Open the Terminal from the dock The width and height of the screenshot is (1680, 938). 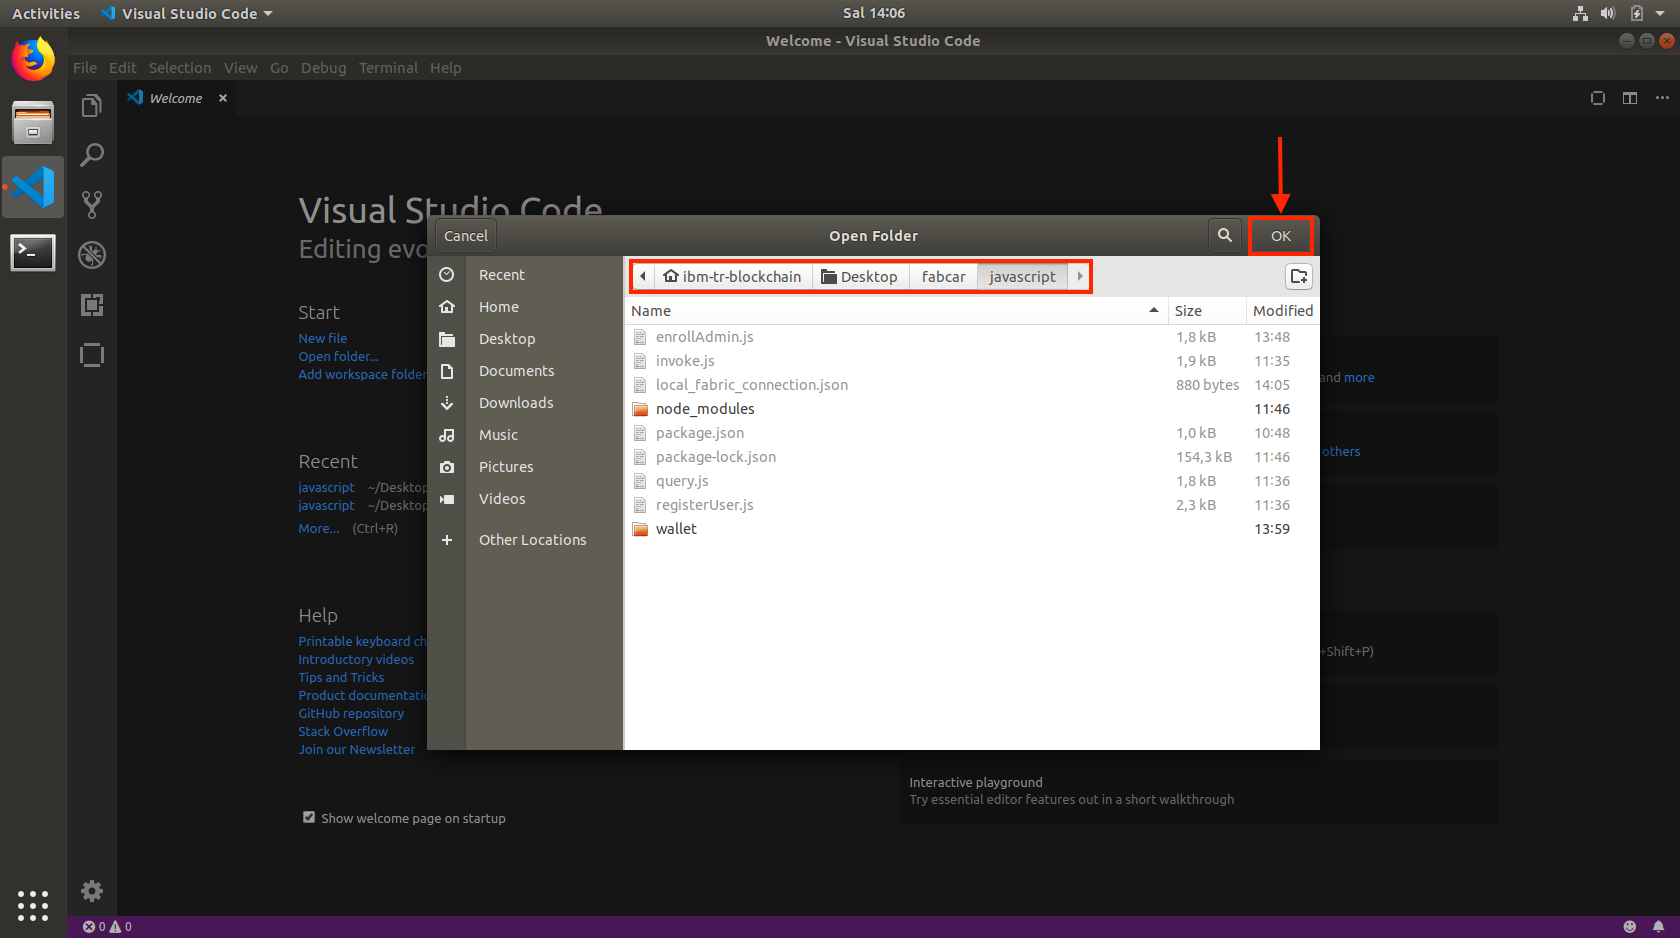[33, 252]
